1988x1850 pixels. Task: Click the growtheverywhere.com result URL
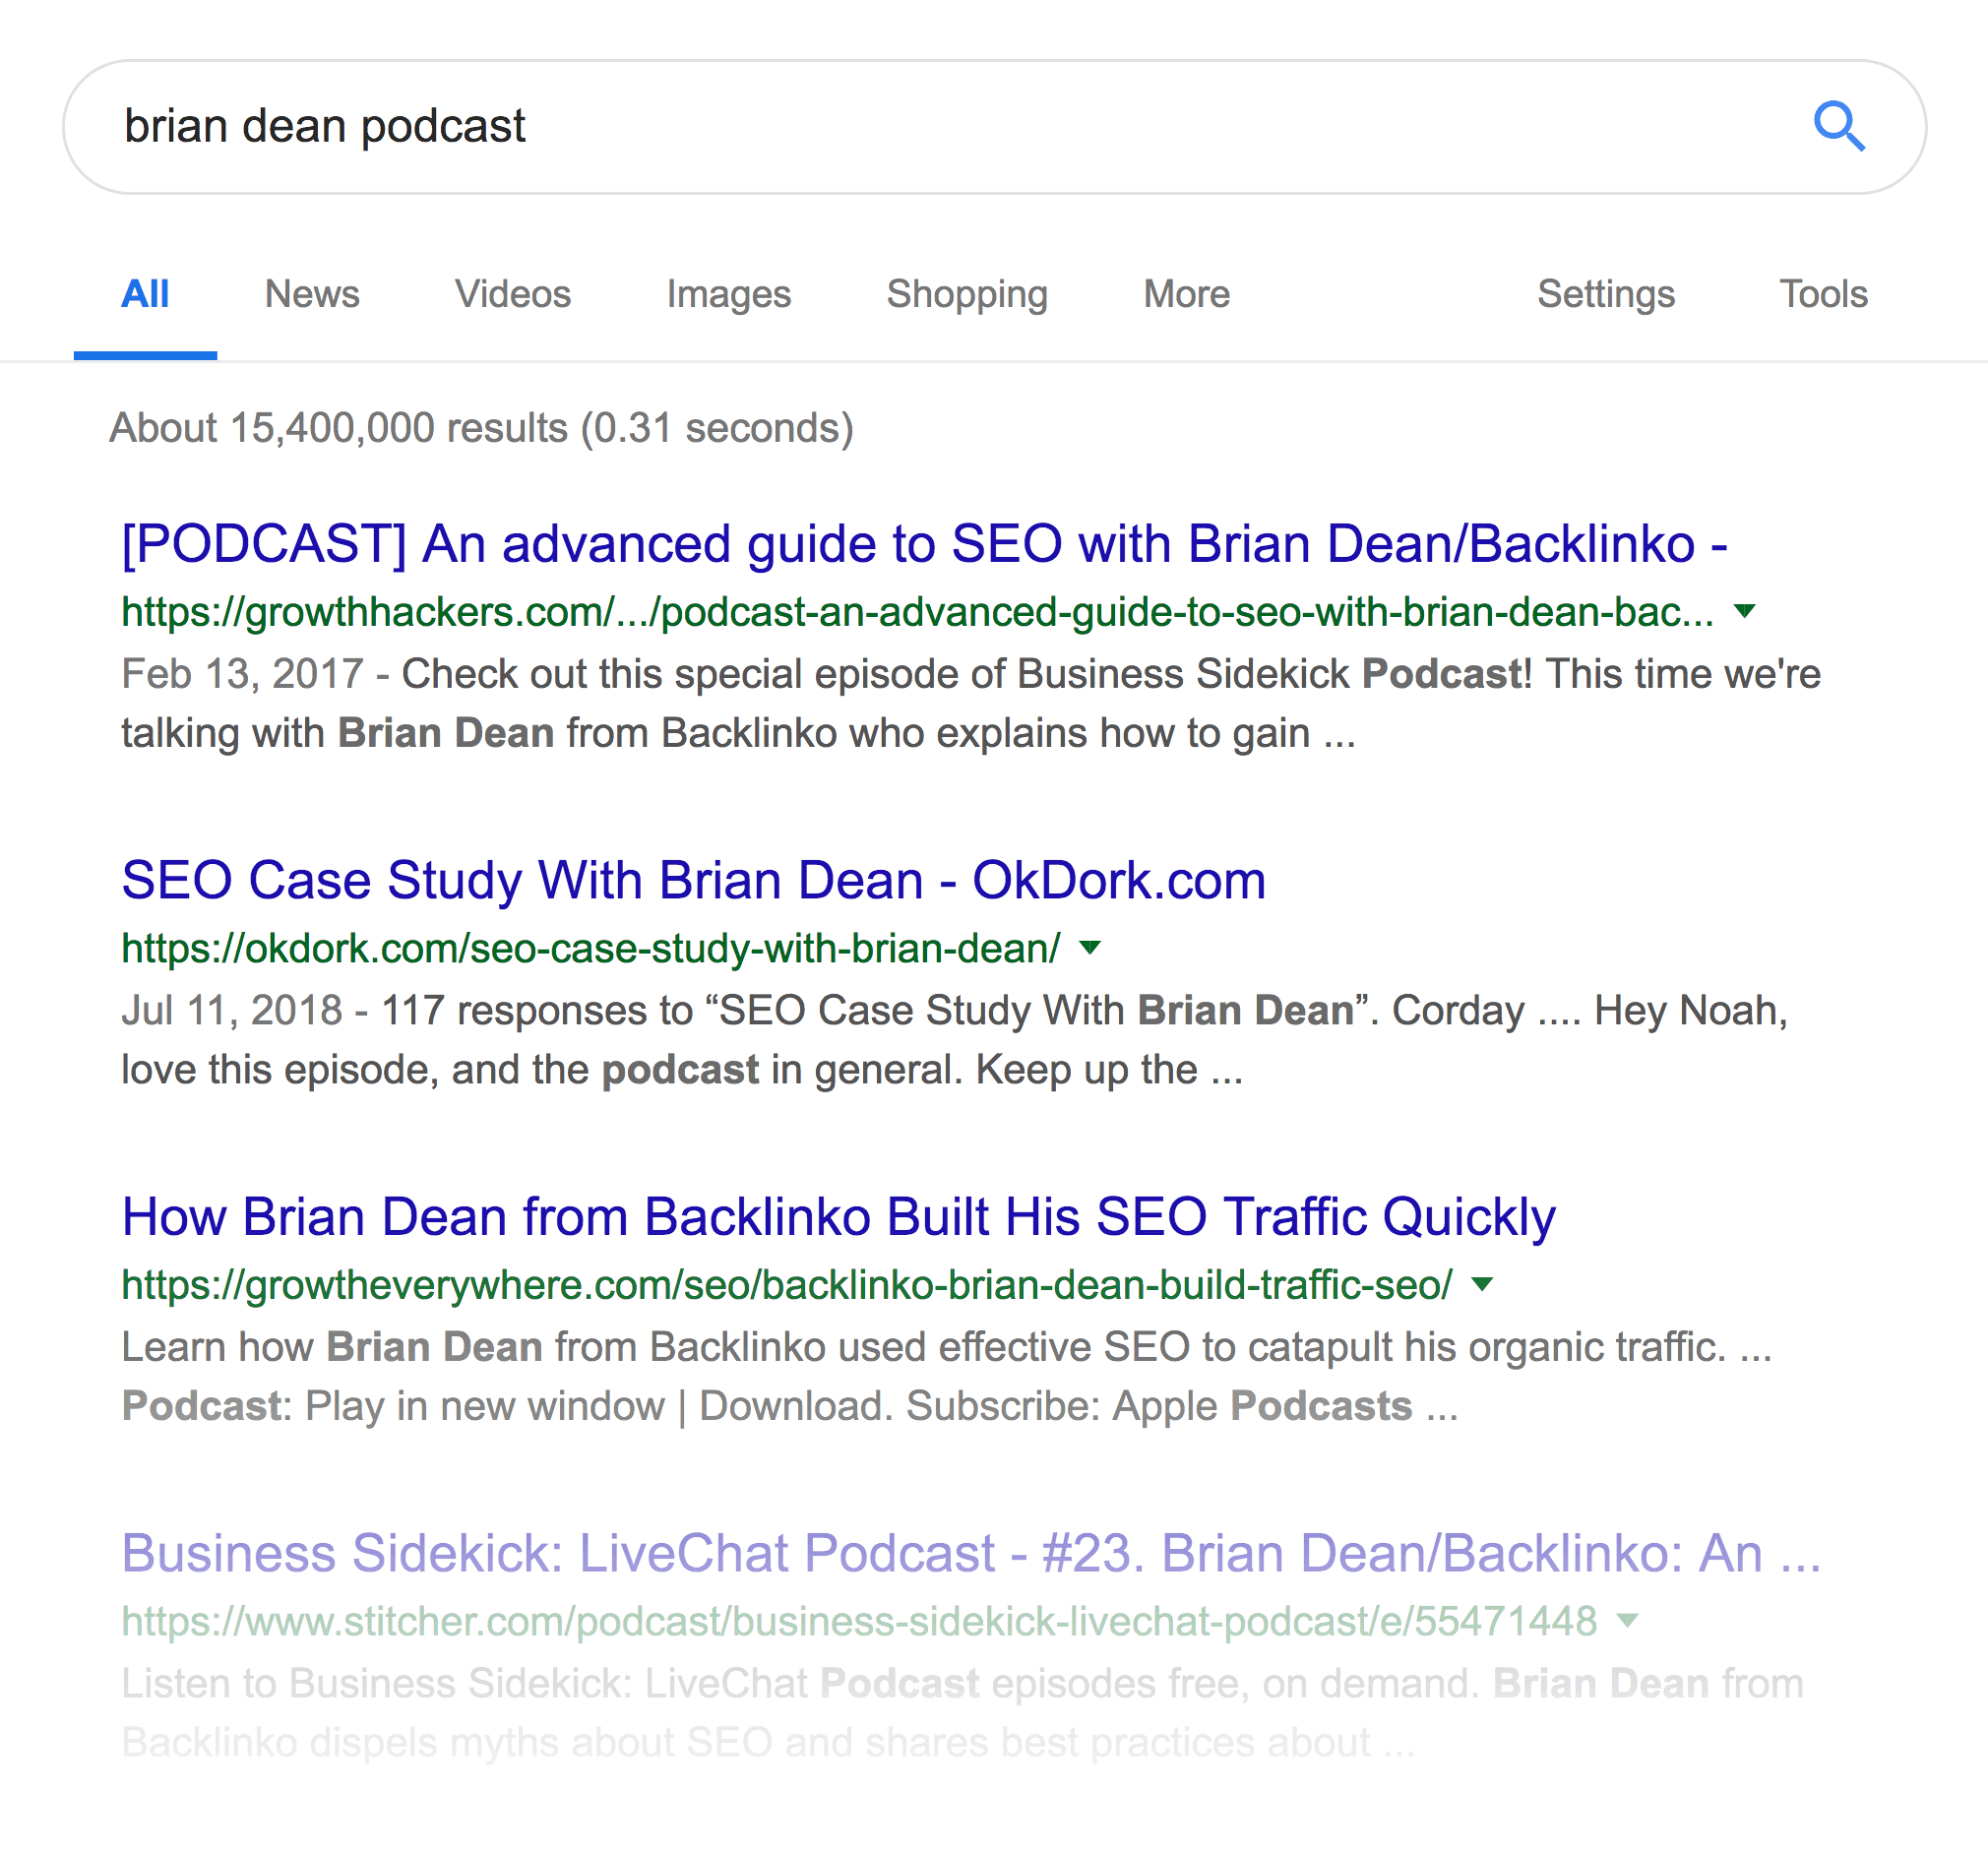(787, 1285)
